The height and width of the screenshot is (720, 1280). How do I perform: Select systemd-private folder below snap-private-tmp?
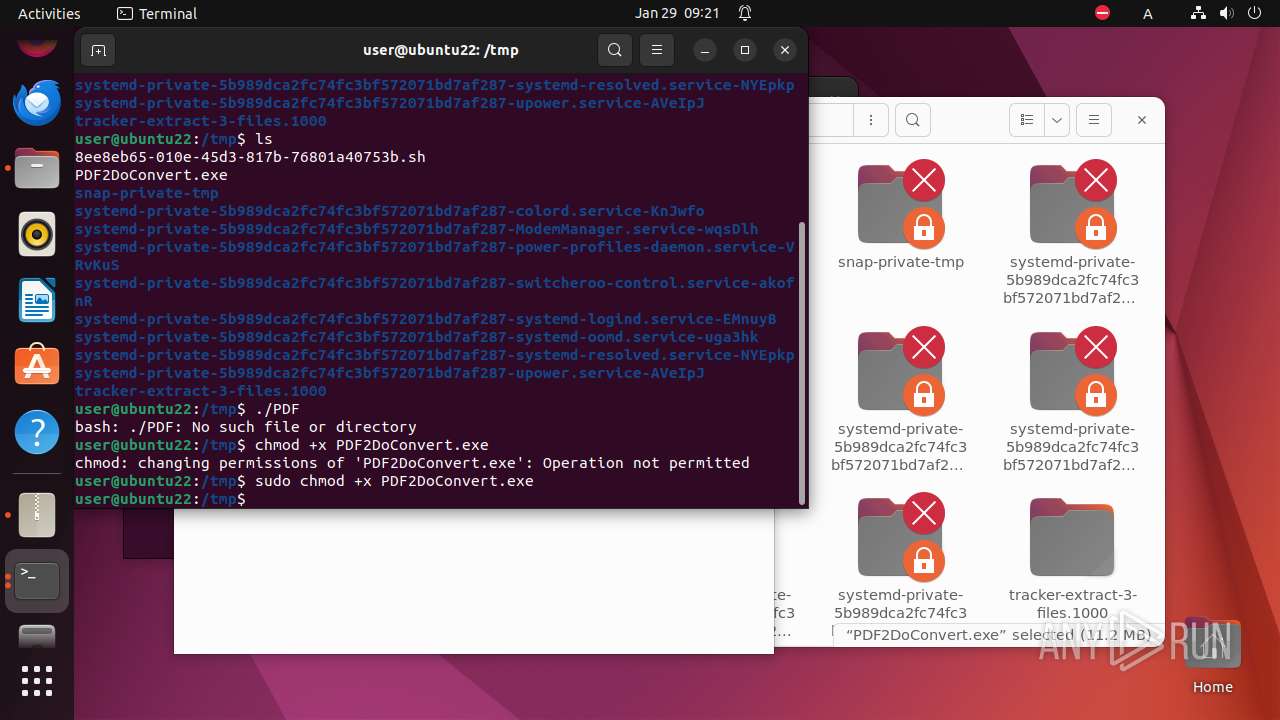[901, 399]
